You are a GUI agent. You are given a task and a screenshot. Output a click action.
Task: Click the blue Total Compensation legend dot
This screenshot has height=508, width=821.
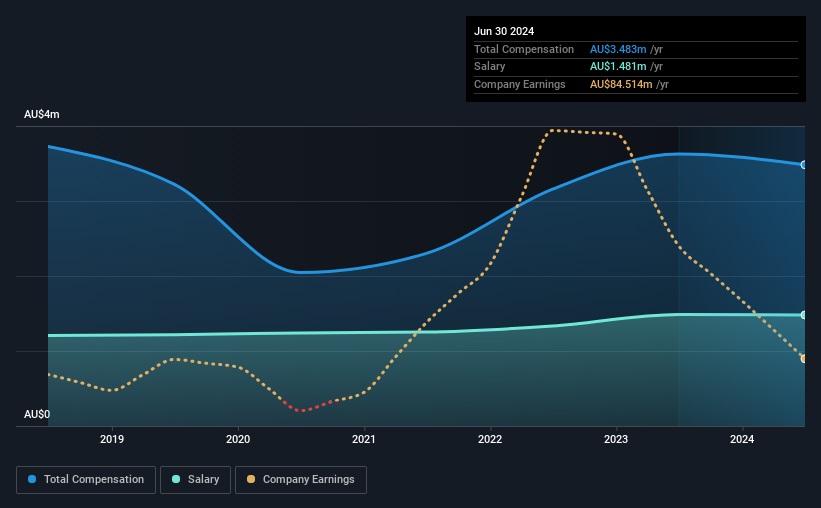32,479
